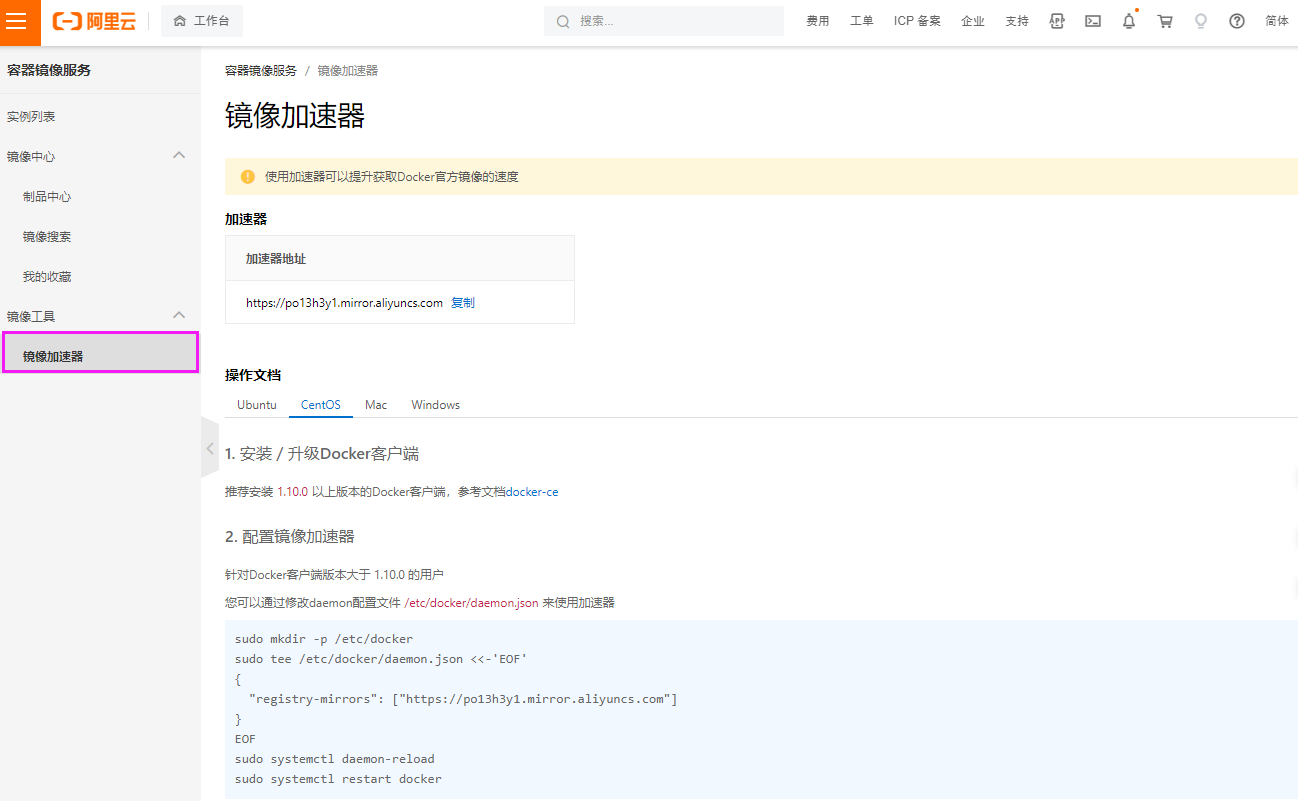Click the yellow warning icon in the banner
Viewport: 1298px width, 801px height.
coord(248,177)
